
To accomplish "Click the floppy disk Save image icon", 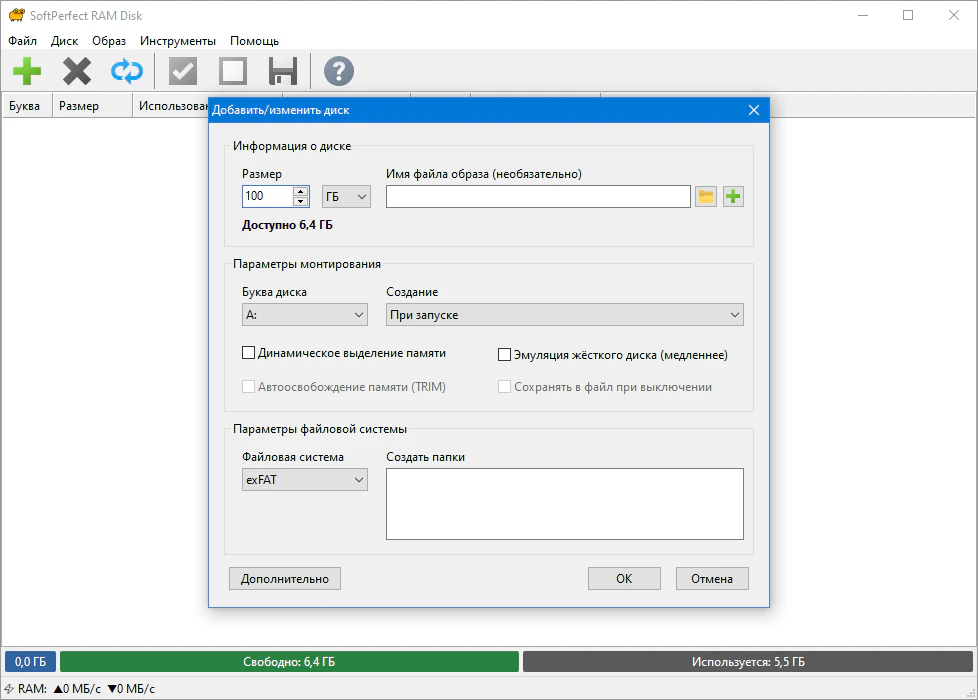I will point(283,71).
